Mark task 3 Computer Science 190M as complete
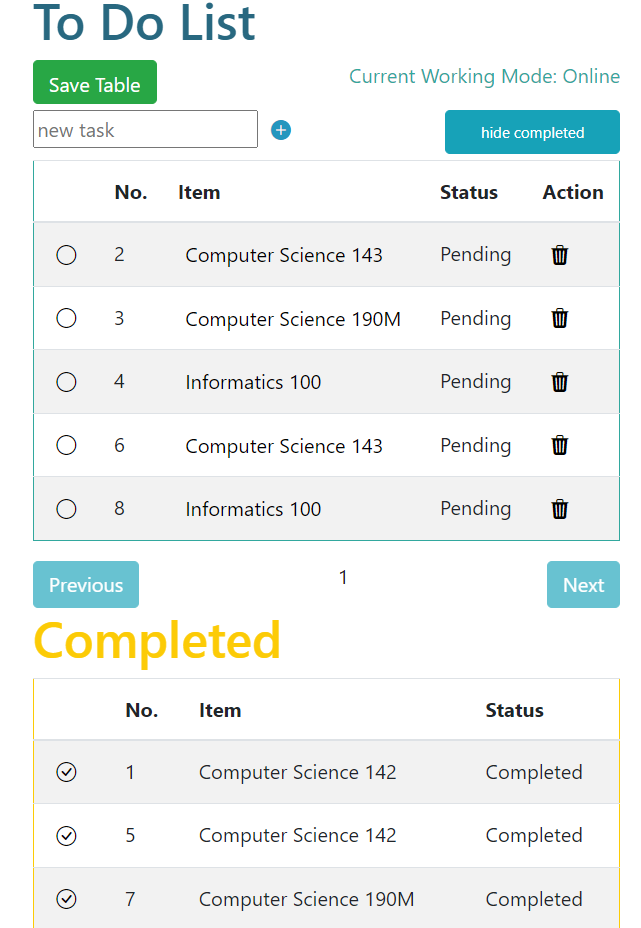Viewport: 641px width, 928px height. coord(66,318)
